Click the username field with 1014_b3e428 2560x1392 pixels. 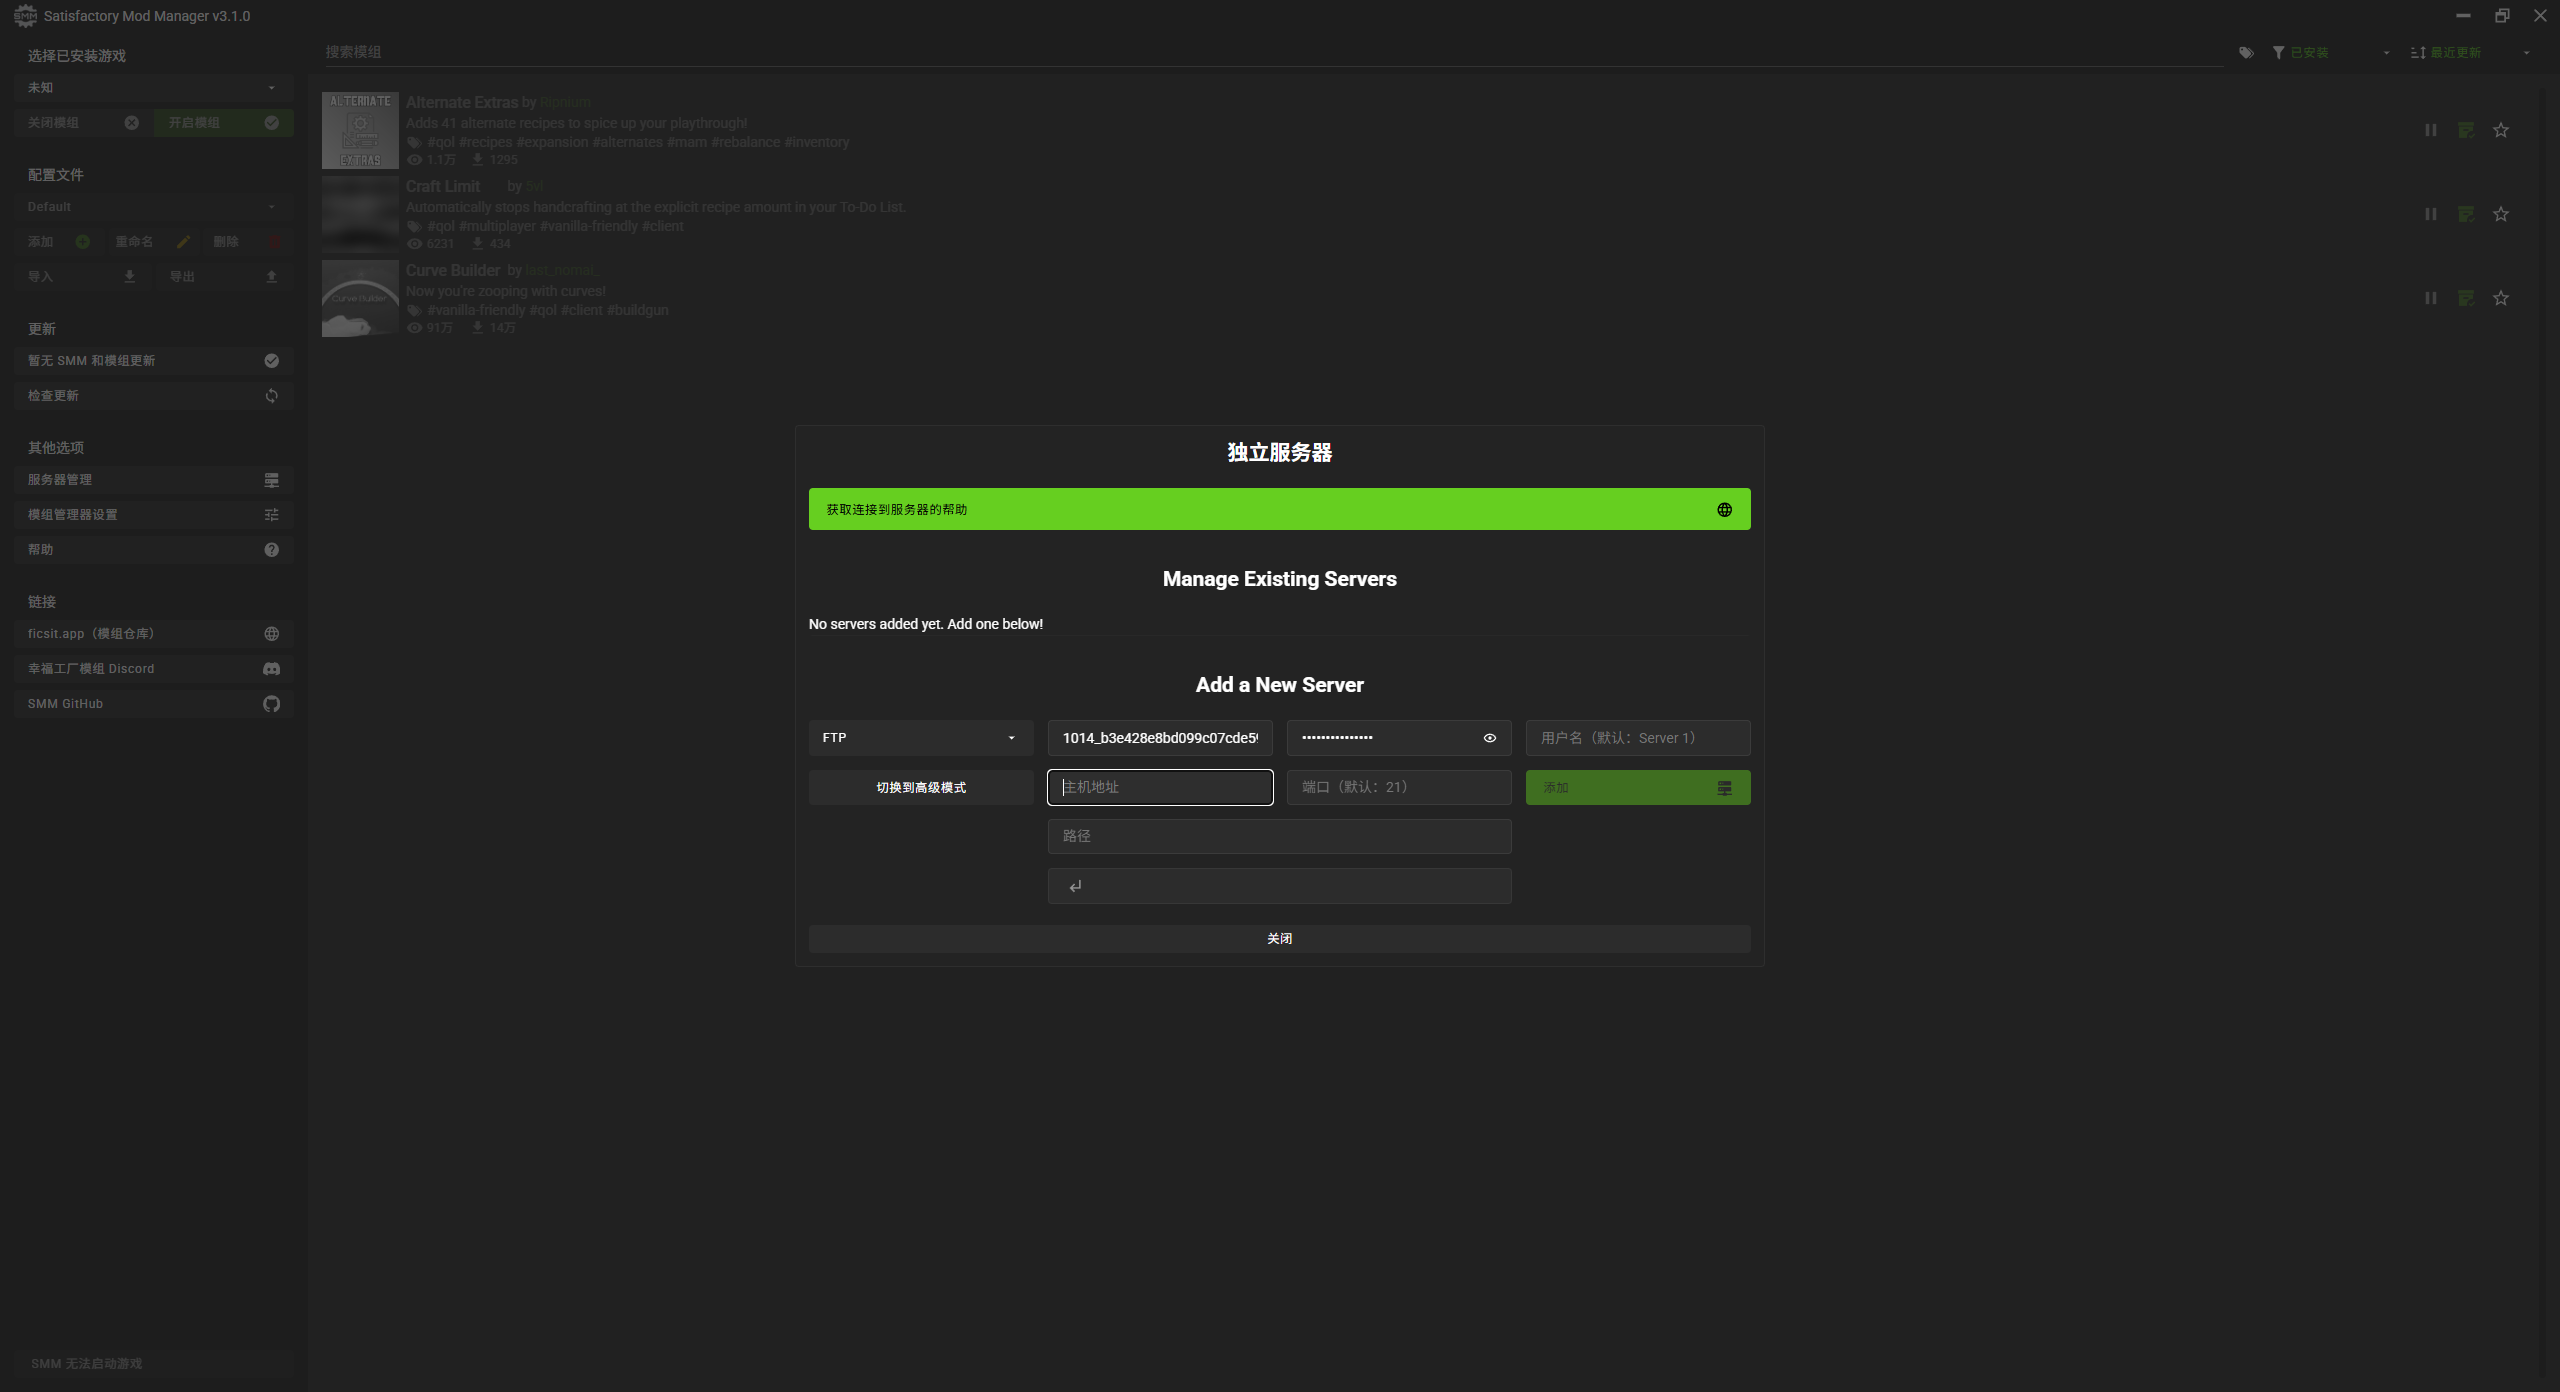click(x=1160, y=738)
